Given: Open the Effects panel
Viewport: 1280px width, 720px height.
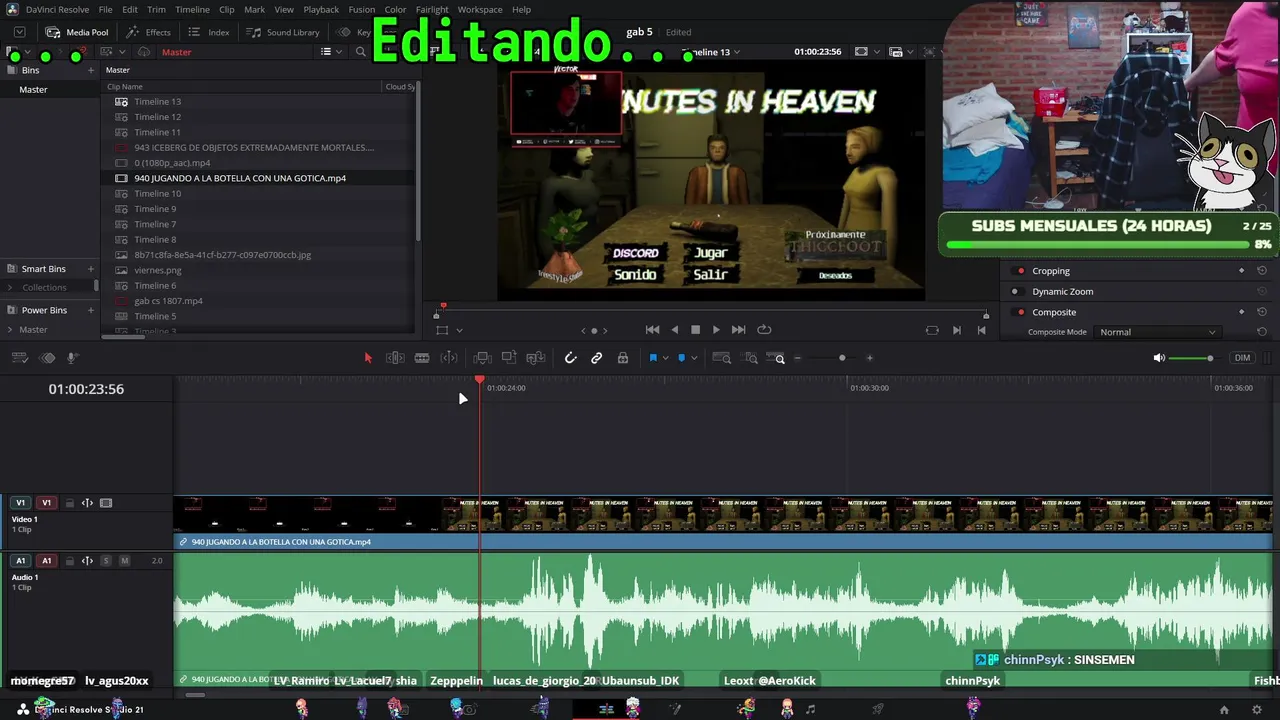Looking at the screenshot, I should coord(149,32).
